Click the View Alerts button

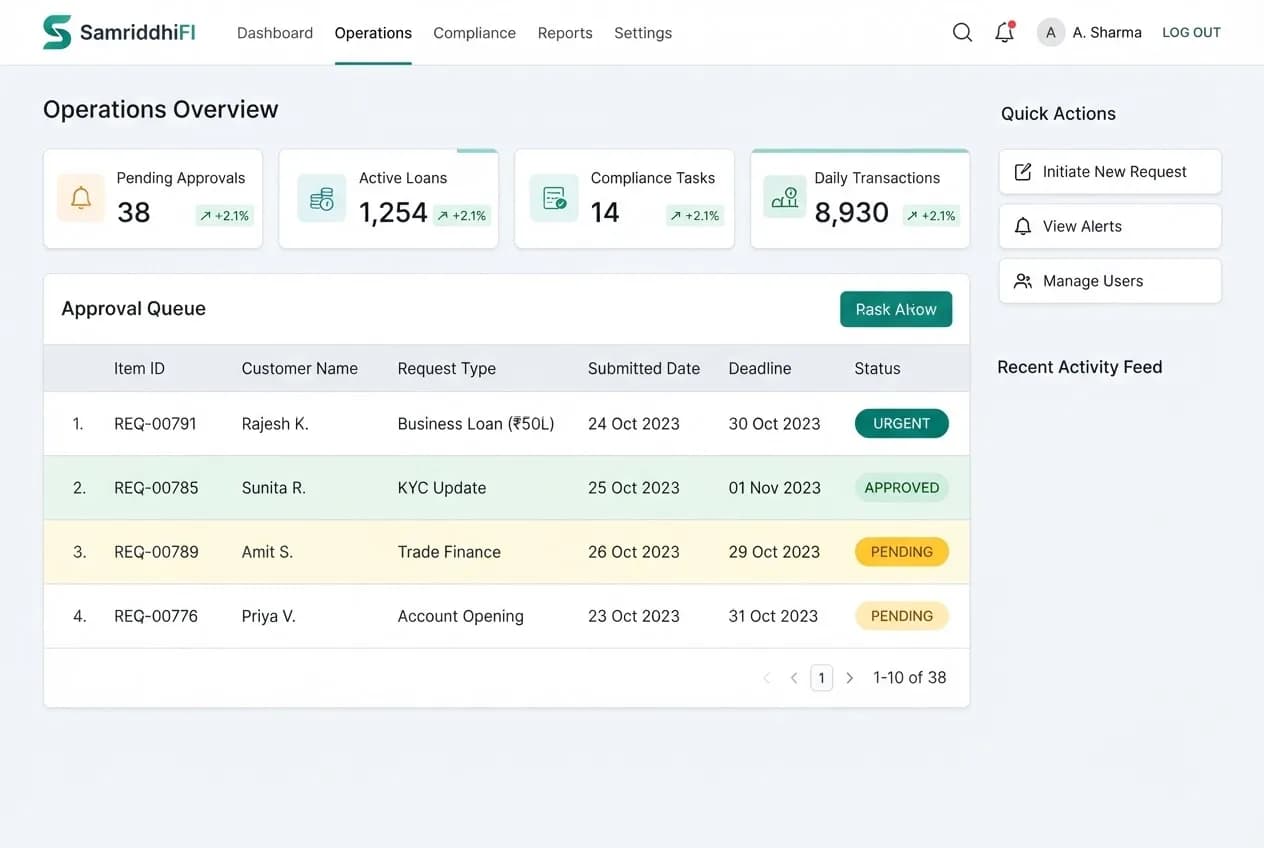pos(1110,226)
